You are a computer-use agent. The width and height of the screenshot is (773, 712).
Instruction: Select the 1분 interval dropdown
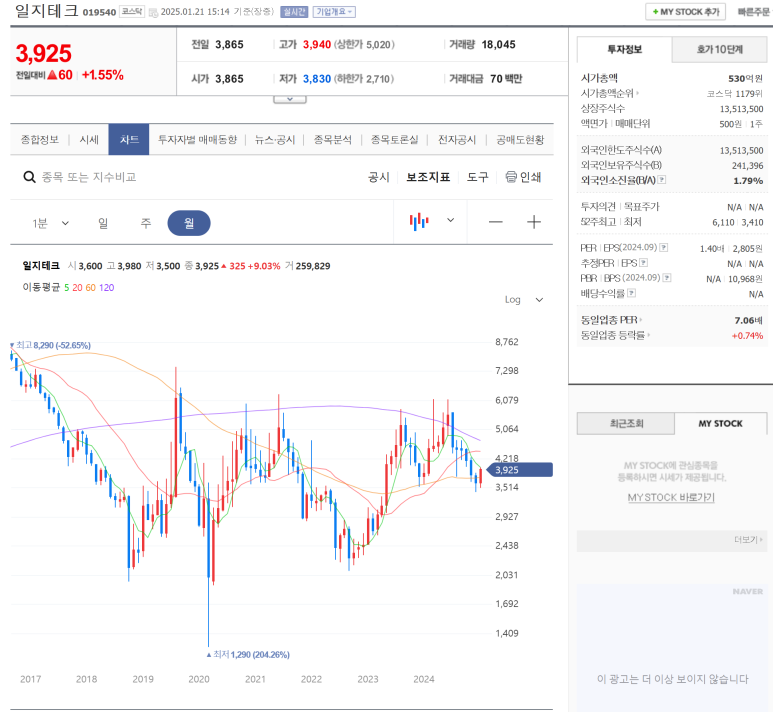(50, 223)
